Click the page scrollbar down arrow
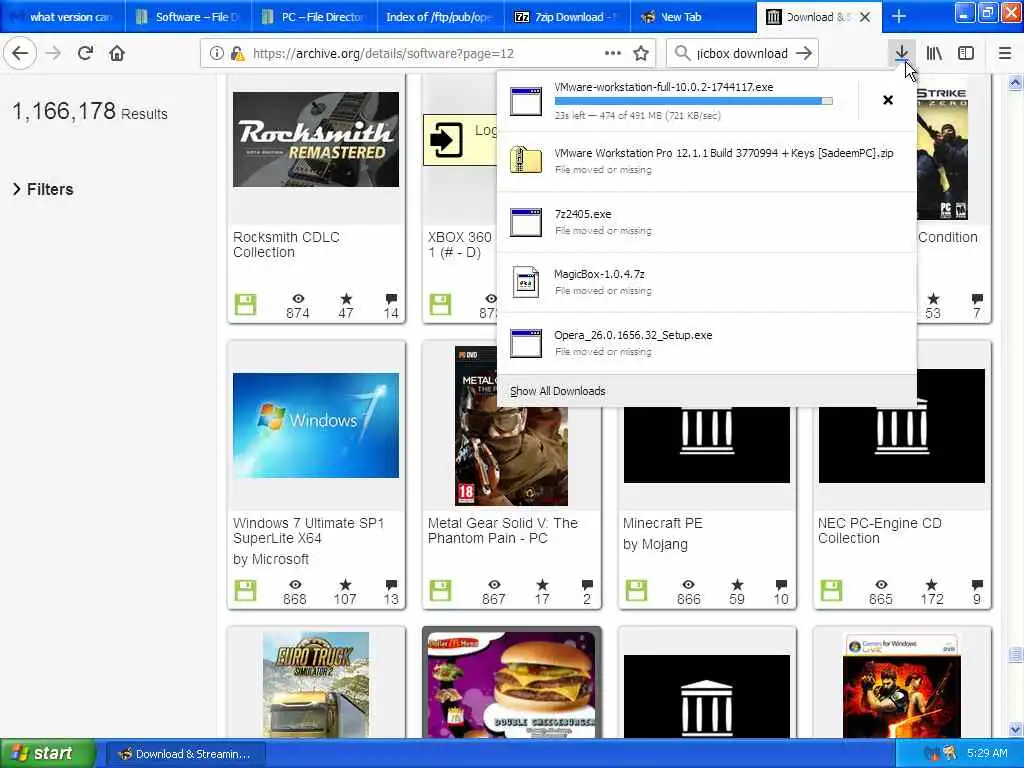The image size is (1024, 768). click(1016, 729)
